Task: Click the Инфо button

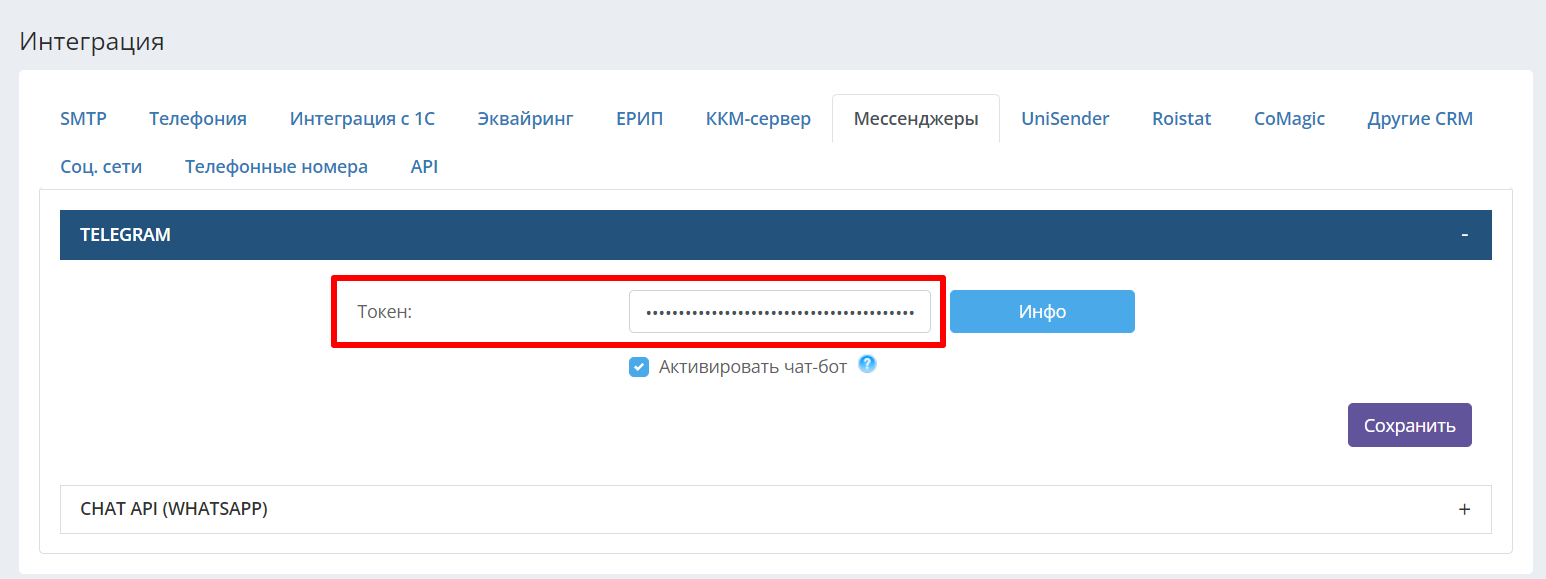Action: (1042, 312)
